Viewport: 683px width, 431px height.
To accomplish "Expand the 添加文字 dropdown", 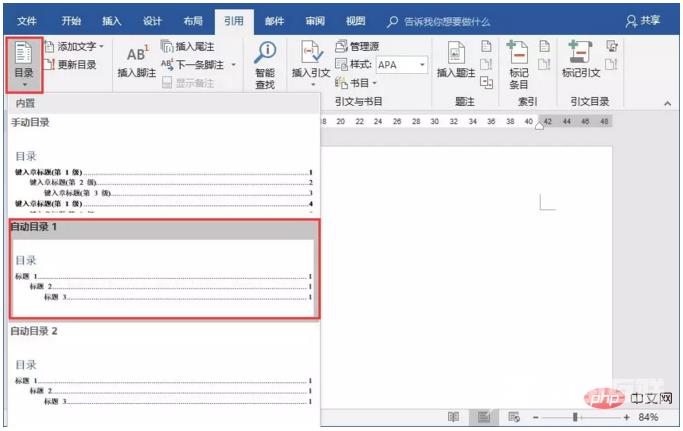I will [x=80, y=46].
